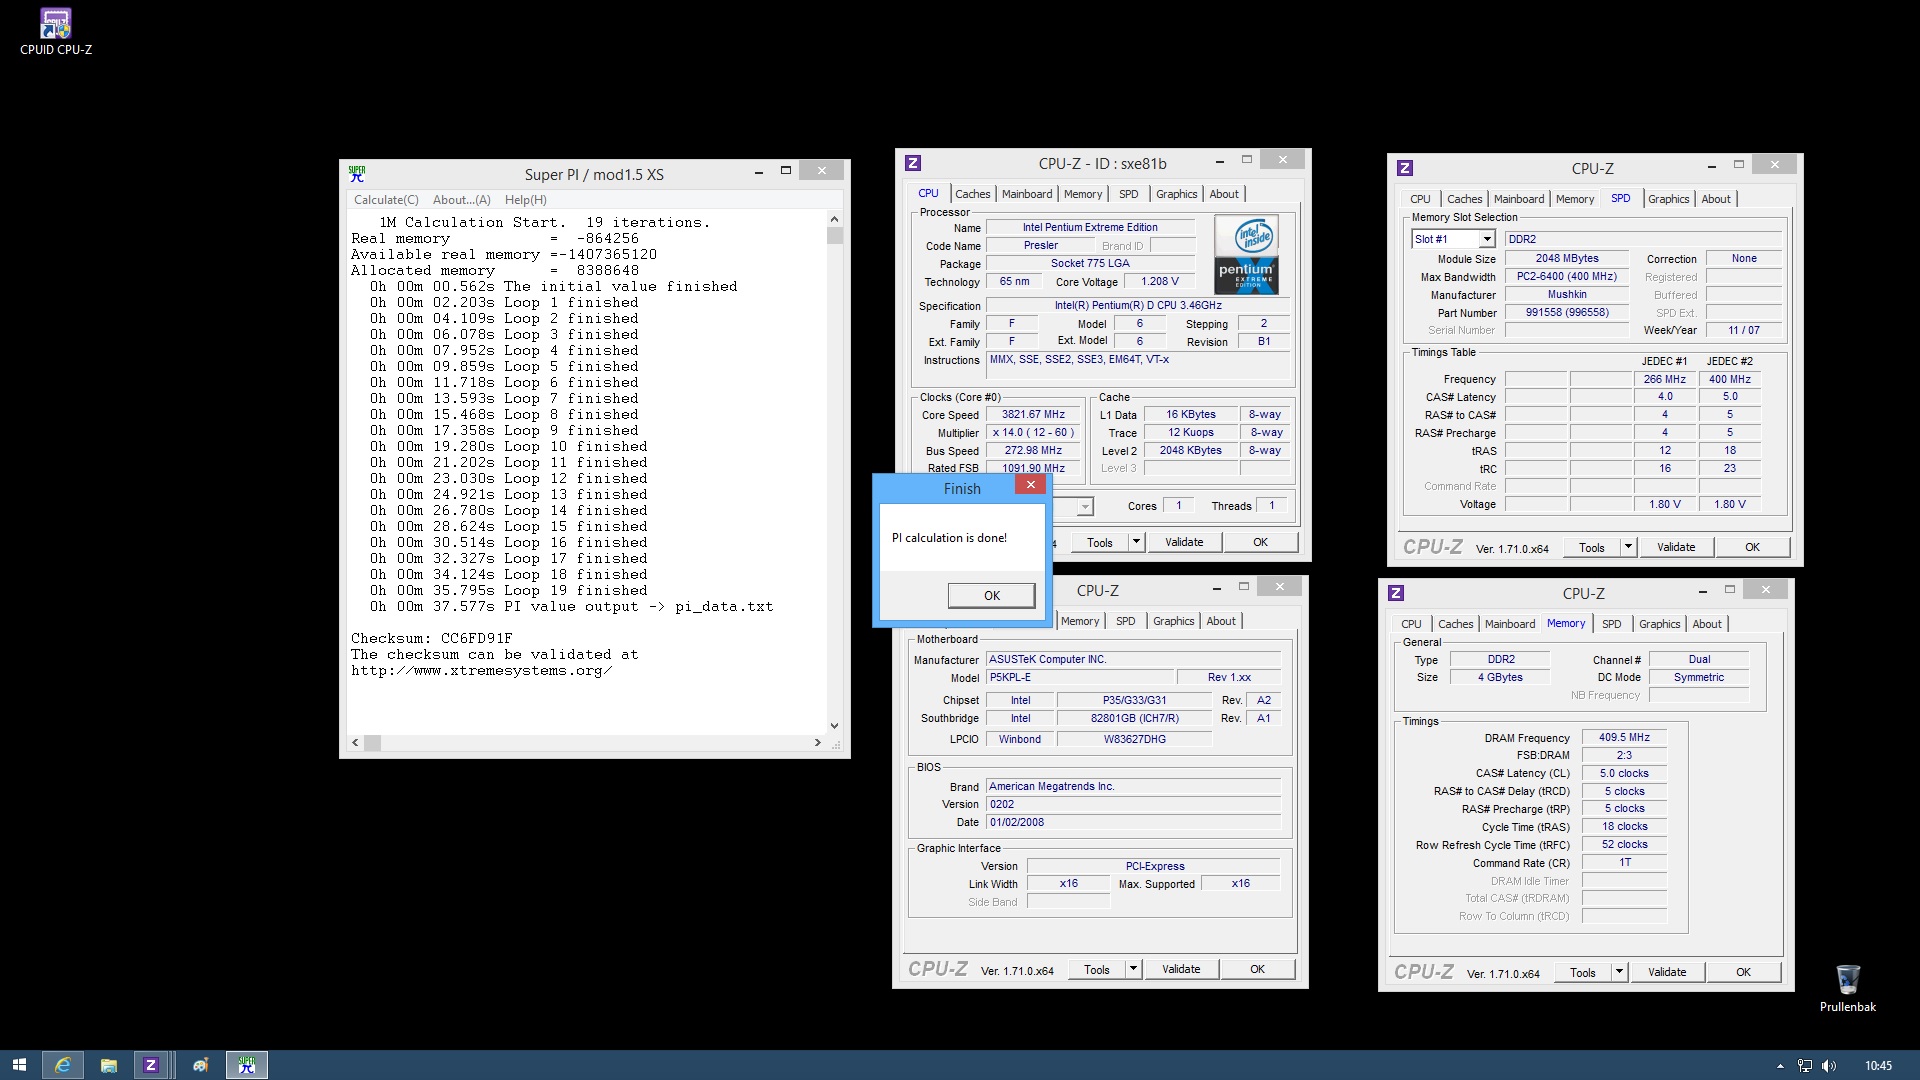1920x1080 pixels.
Task: Click Super PI scroll down arrow
Action: coord(835,726)
